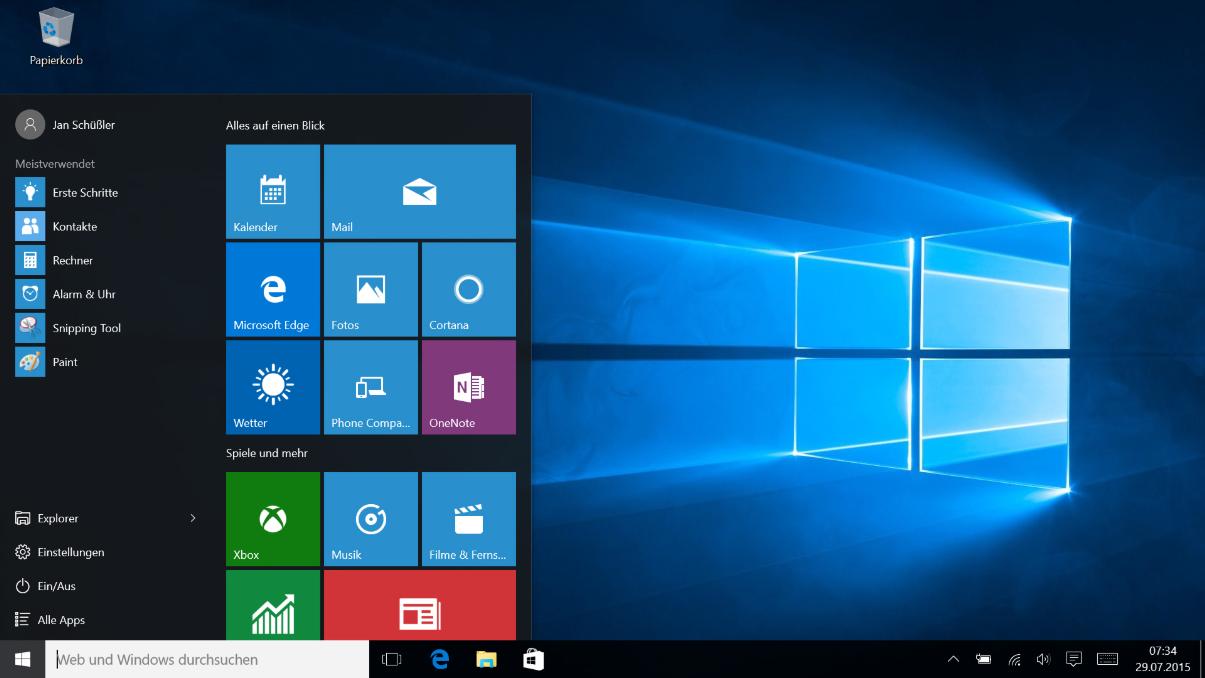
Task: Open the Action Center notification icon
Action: [1074, 659]
